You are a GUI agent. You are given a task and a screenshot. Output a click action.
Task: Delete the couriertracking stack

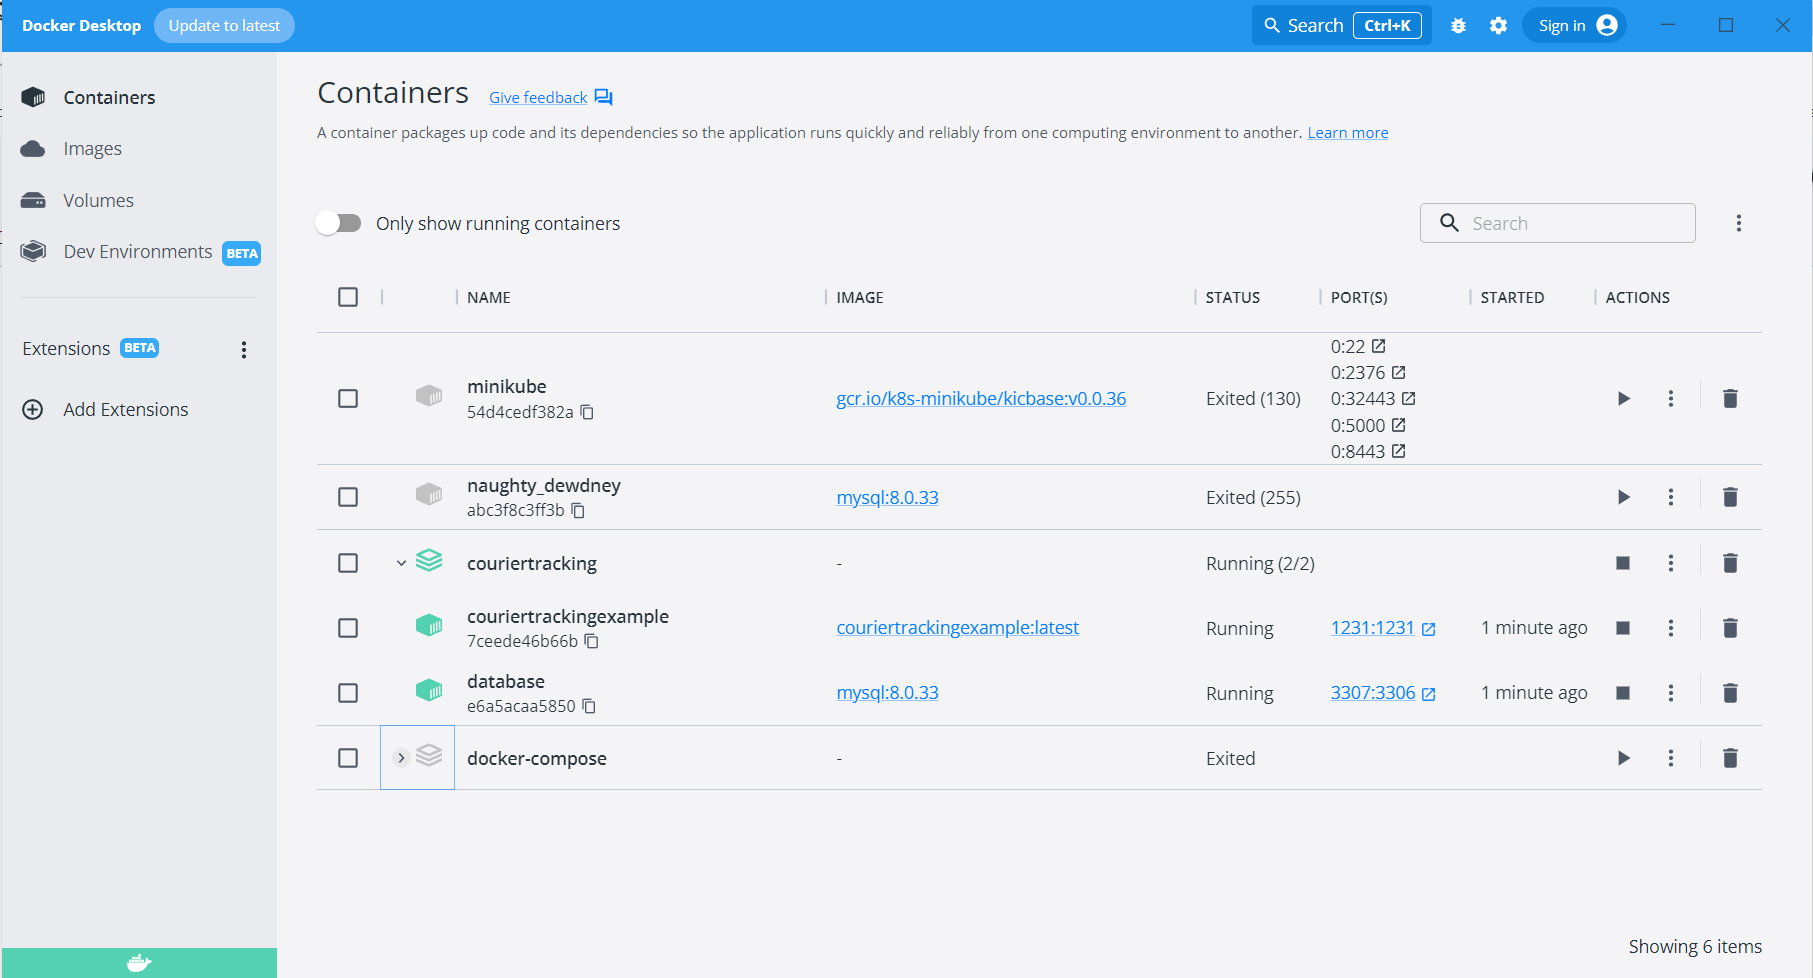point(1730,563)
